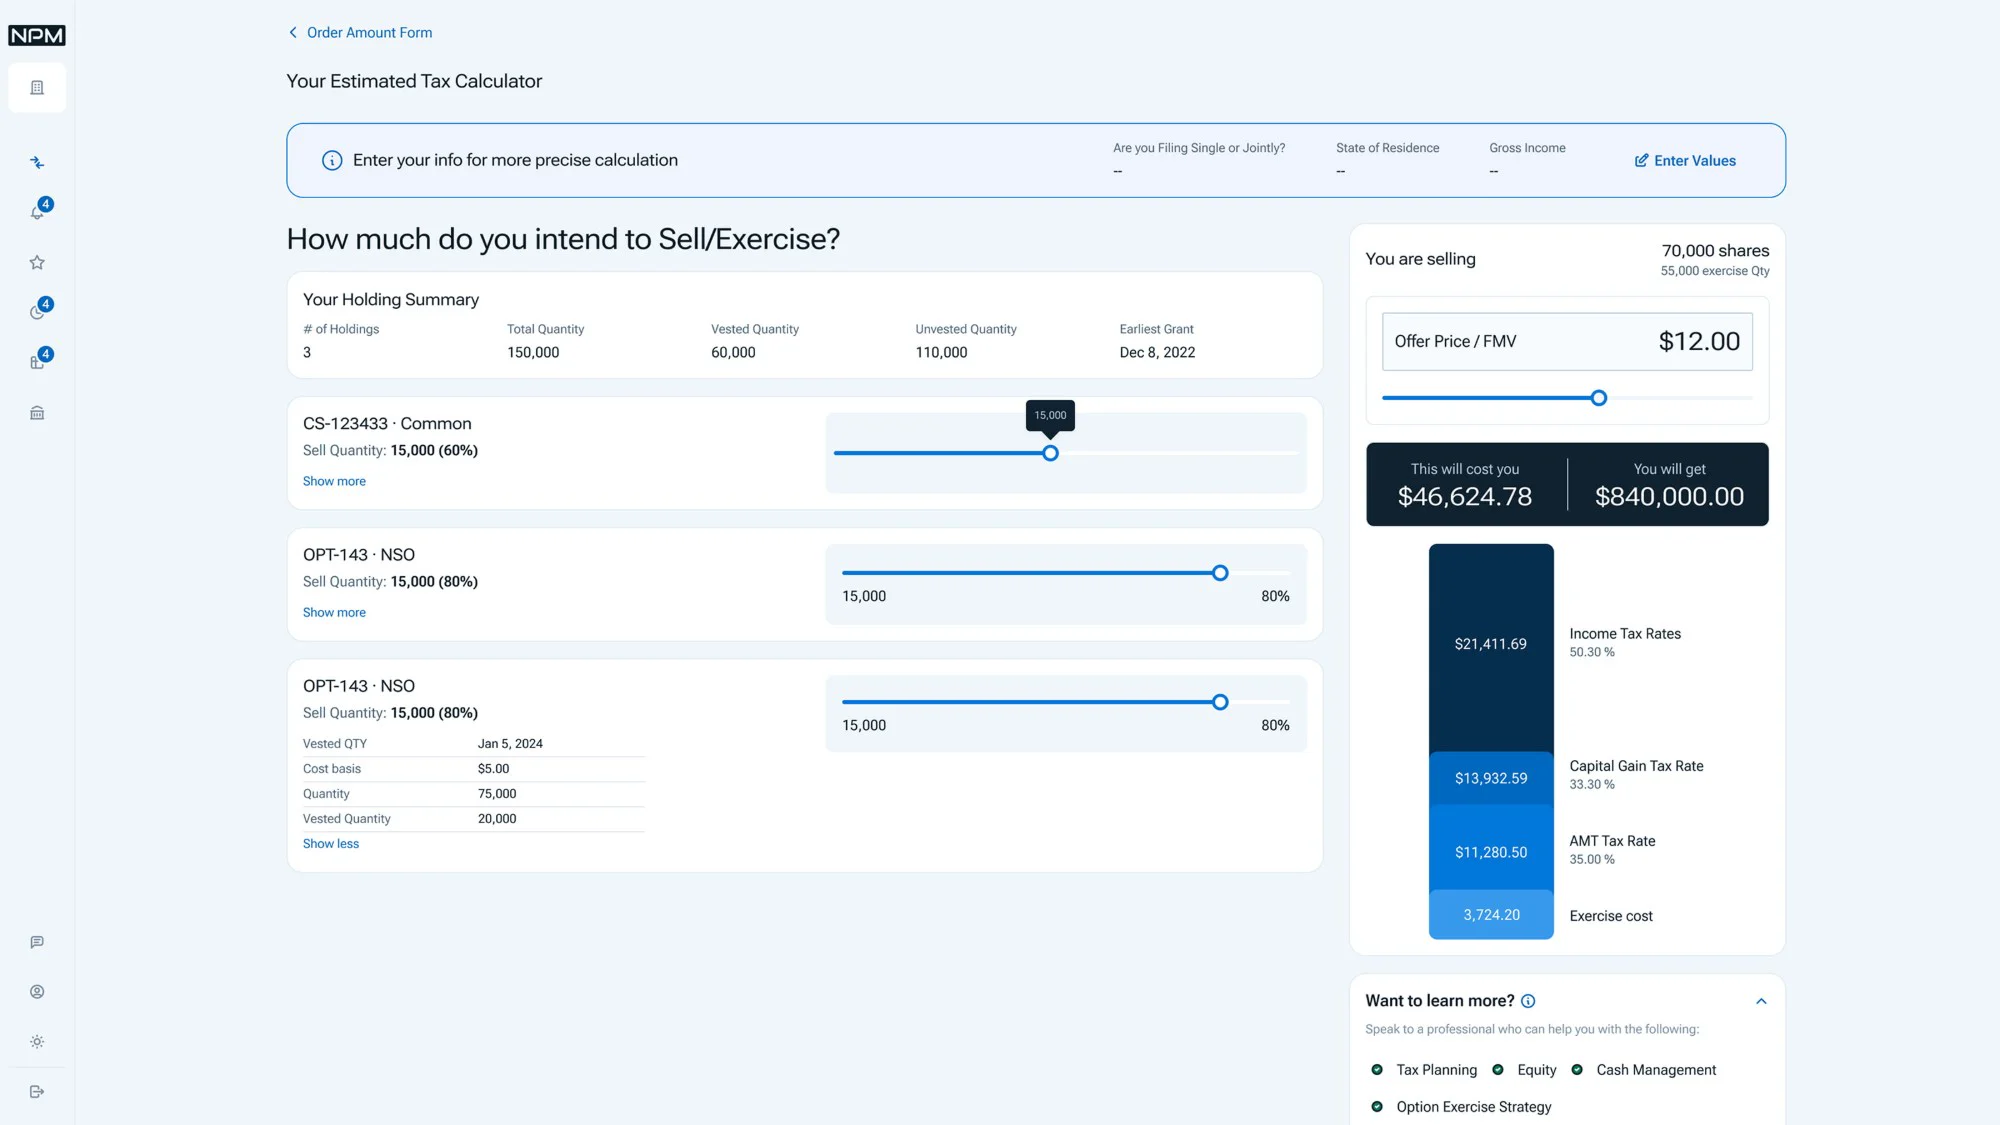The width and height of the screenshot is (2000, 1125).
Task: Click the second OPT-143 NSO slider handle
Action: pyautogui.click(x=1220, y=702)
